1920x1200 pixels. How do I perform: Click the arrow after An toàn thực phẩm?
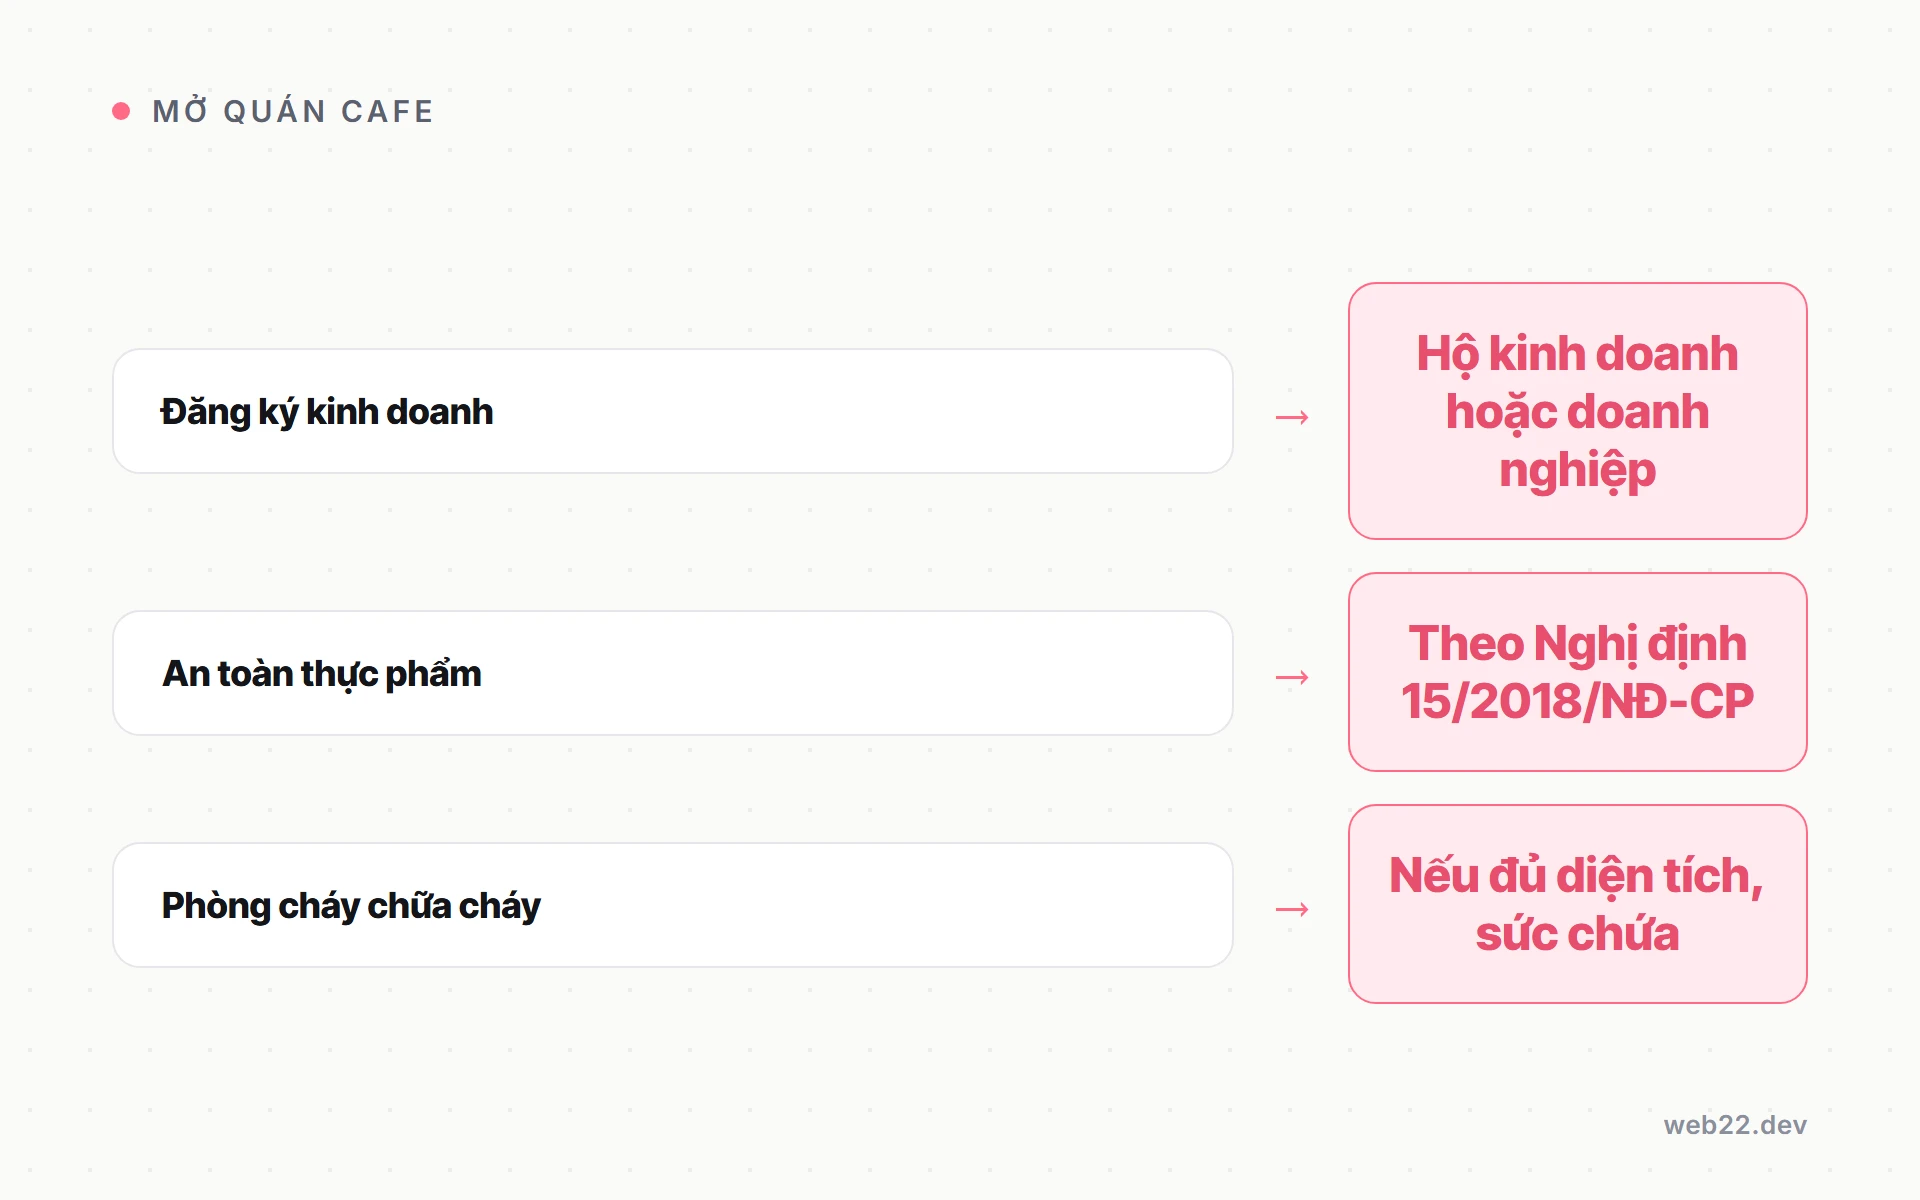tap(1292, 677)
